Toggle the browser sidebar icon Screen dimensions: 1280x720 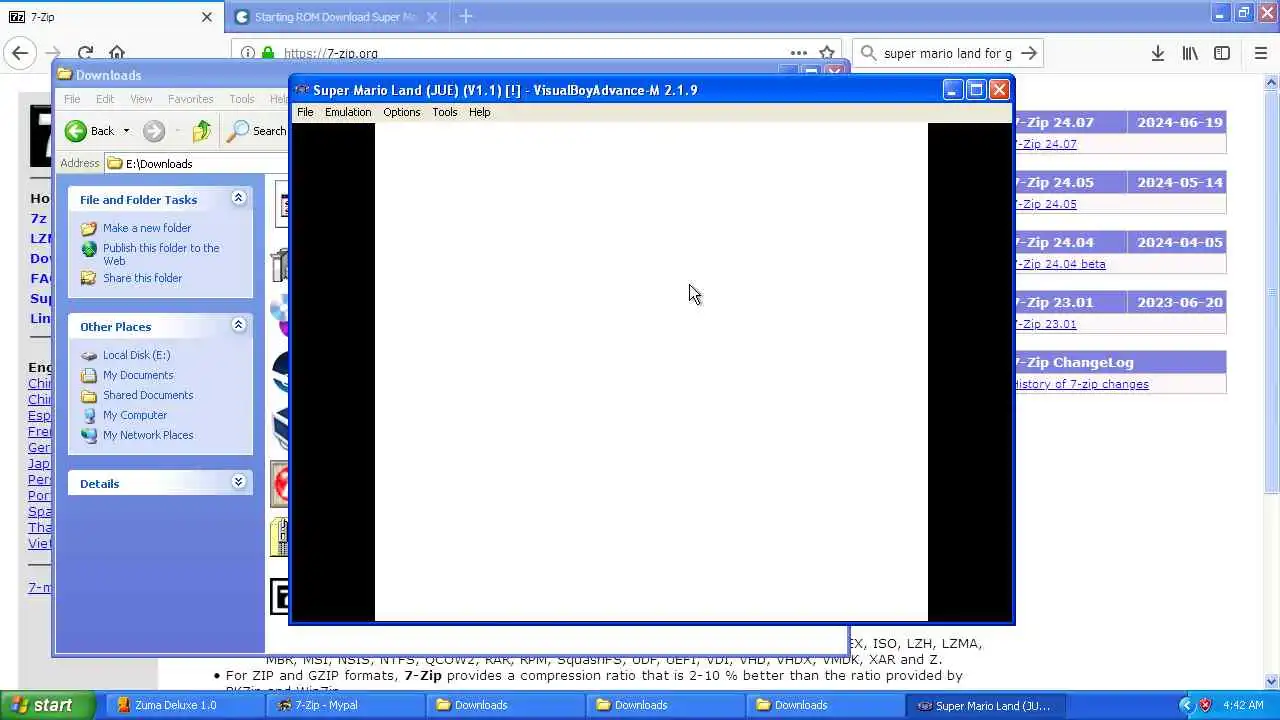(x=1222, y=53)
